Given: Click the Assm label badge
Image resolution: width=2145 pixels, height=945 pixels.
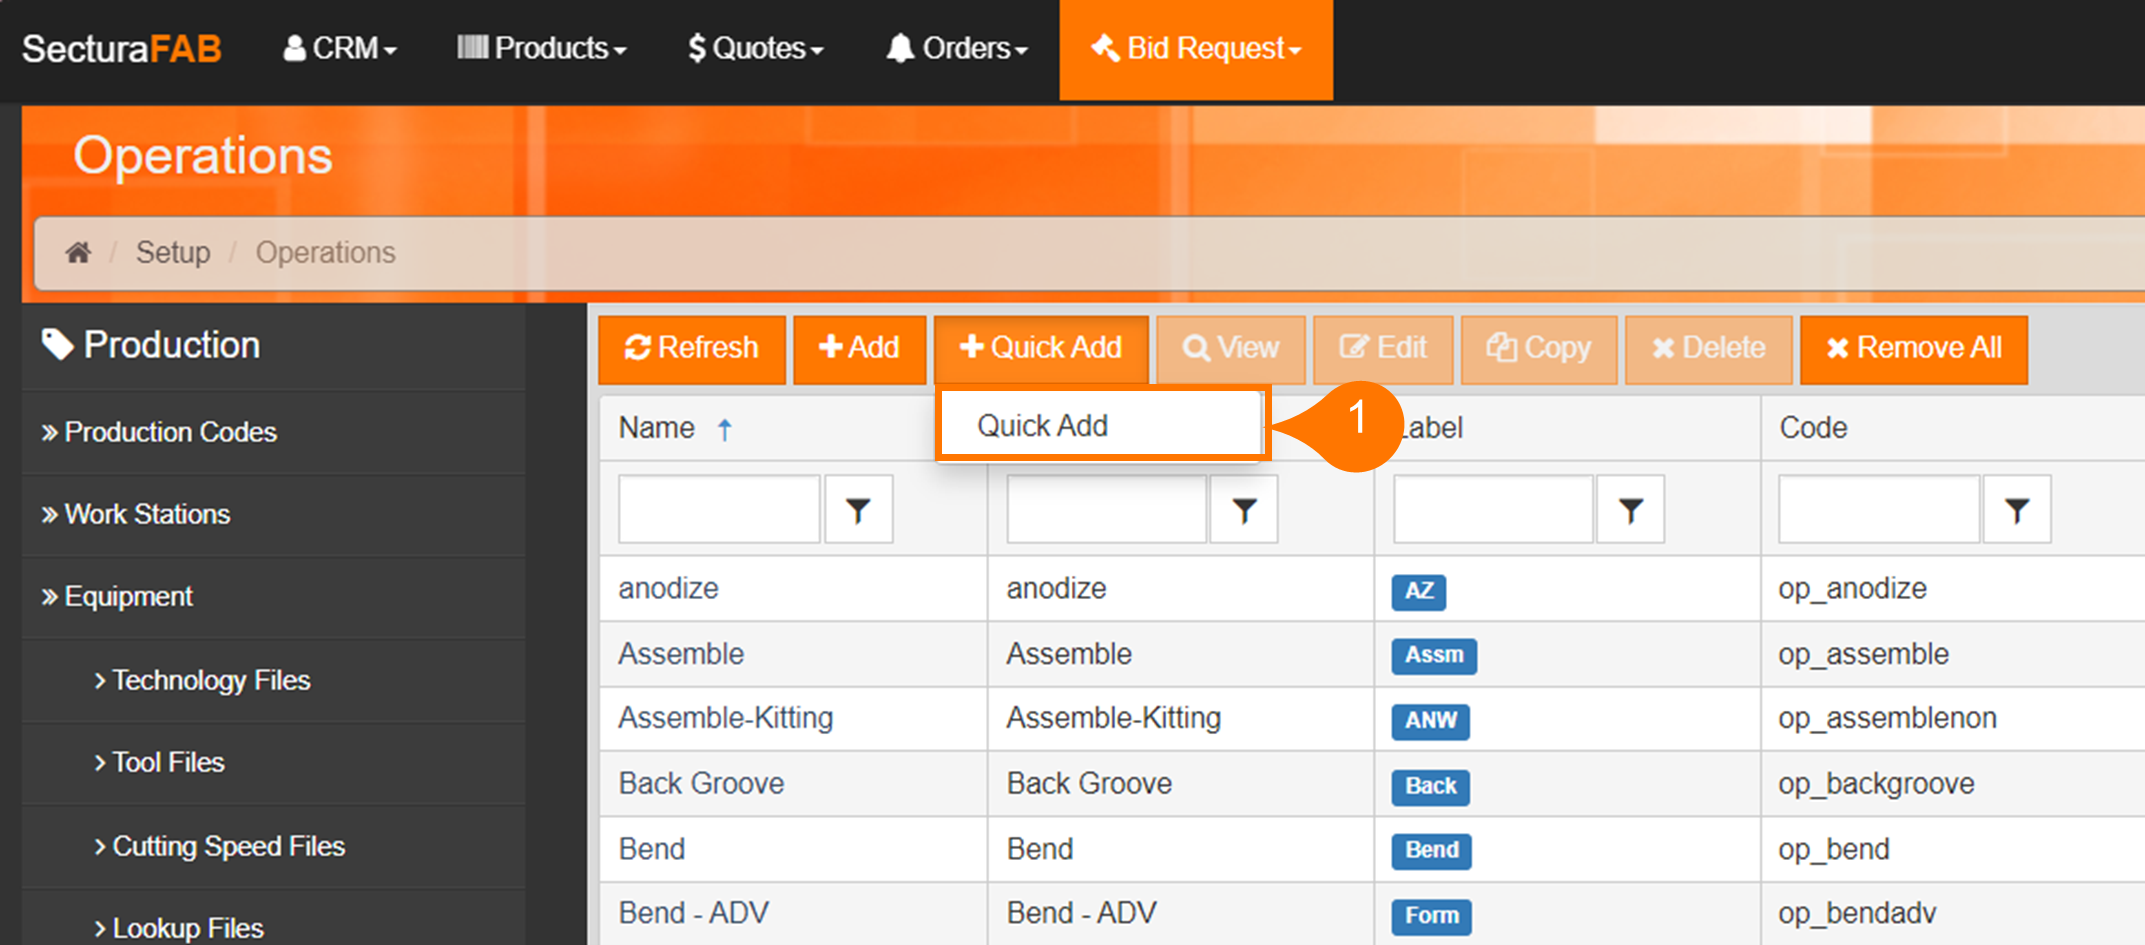Looking at the screenshot, I should coord(1433,655).
